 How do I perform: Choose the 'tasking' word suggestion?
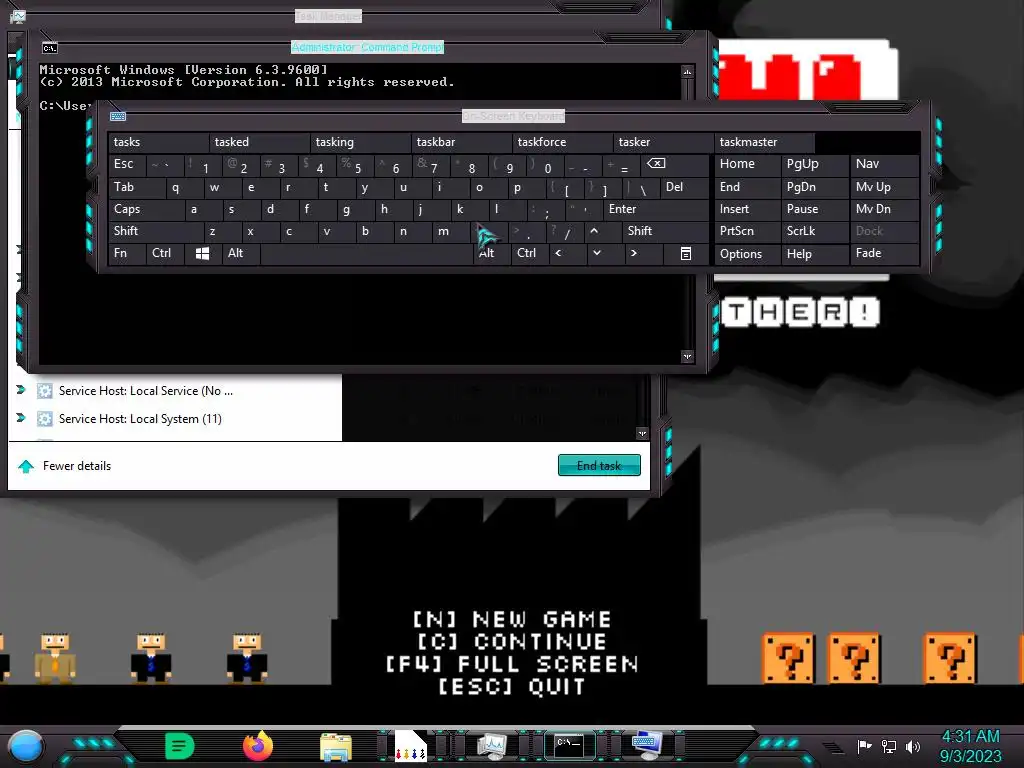click(x=361, y=142)
